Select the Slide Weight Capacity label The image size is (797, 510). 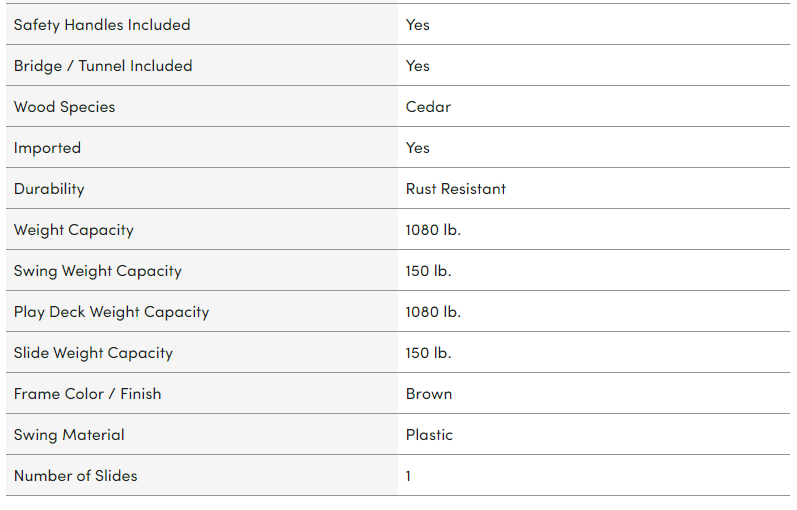93,352
